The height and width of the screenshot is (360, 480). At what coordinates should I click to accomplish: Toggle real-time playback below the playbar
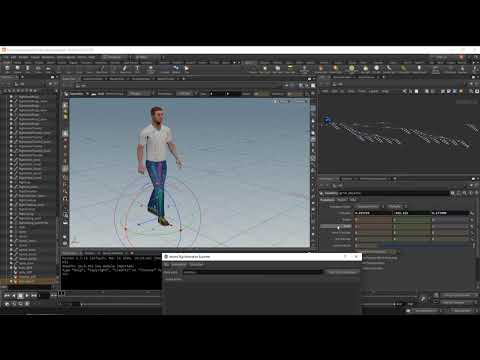click(x=7, y=304)
